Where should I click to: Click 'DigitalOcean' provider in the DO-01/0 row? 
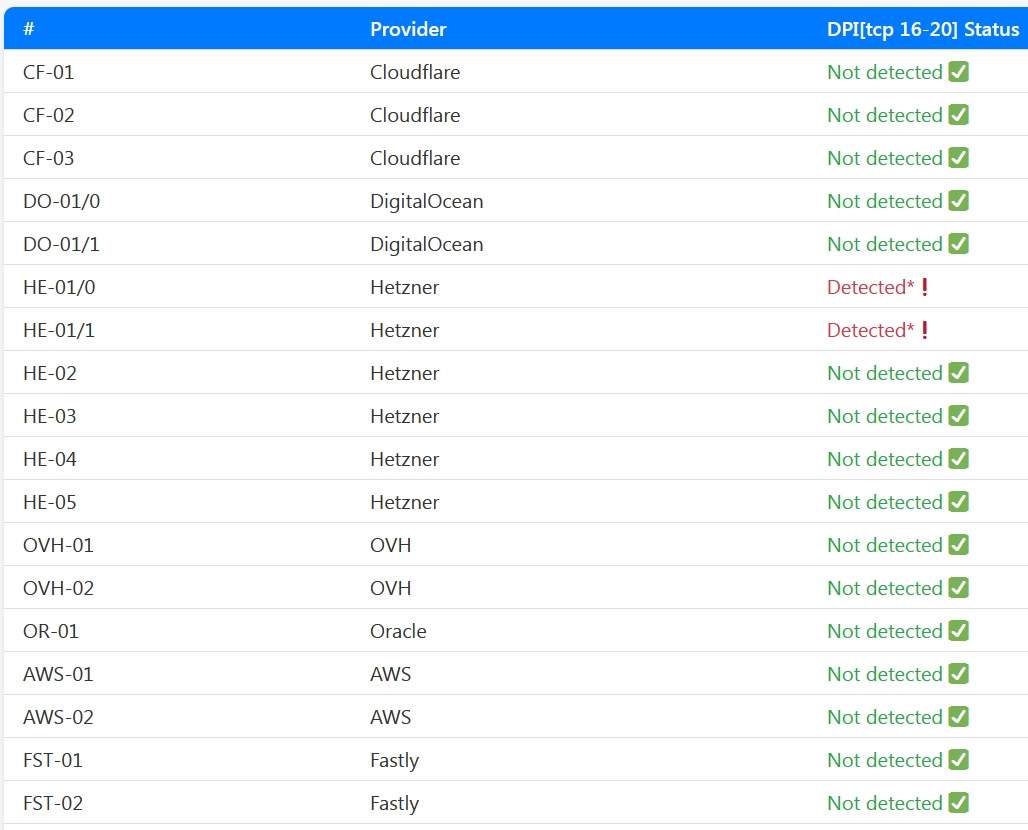tap(427, 201)
